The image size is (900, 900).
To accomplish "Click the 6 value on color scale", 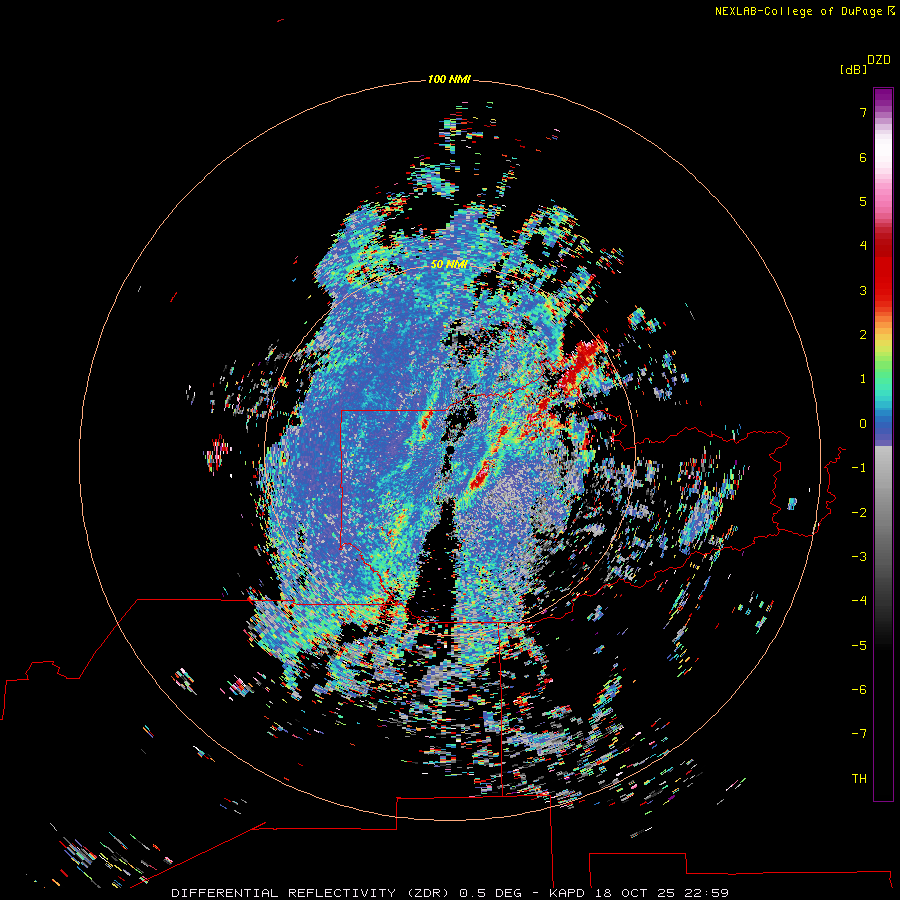I will click(x=863, y=157).
